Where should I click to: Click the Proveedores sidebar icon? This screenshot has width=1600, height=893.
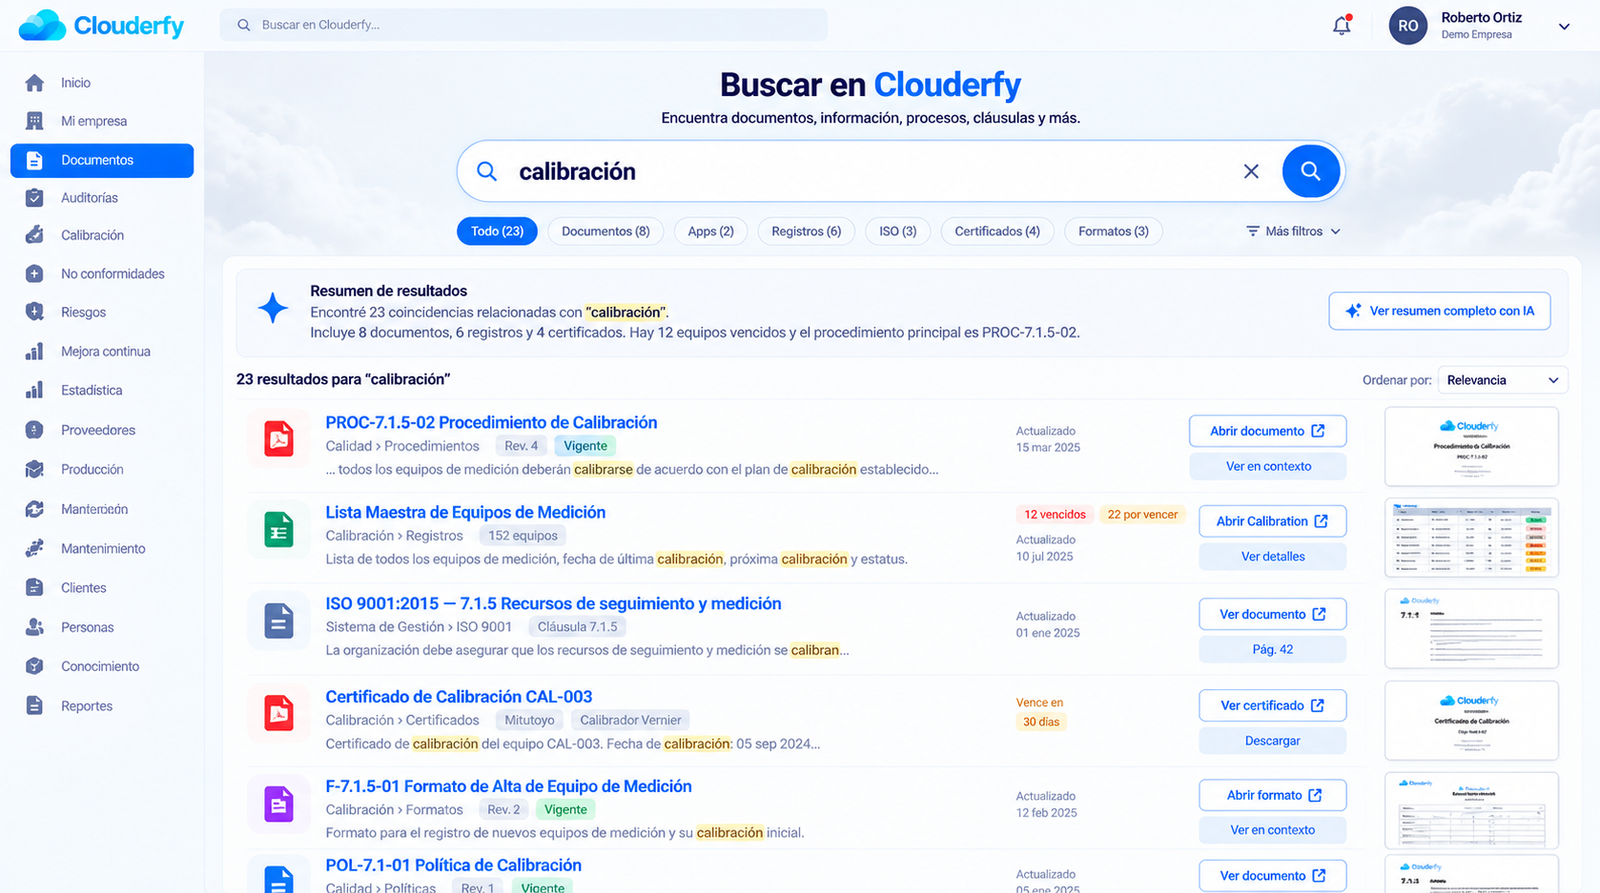point(35,430)
